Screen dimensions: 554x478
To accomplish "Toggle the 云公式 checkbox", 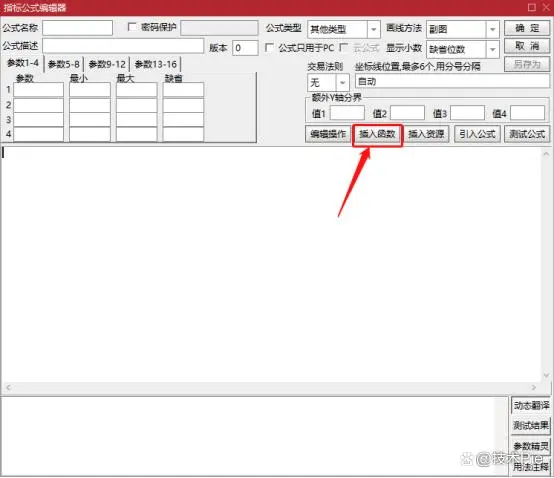I will pyautogui.click(x=343, y=47).
